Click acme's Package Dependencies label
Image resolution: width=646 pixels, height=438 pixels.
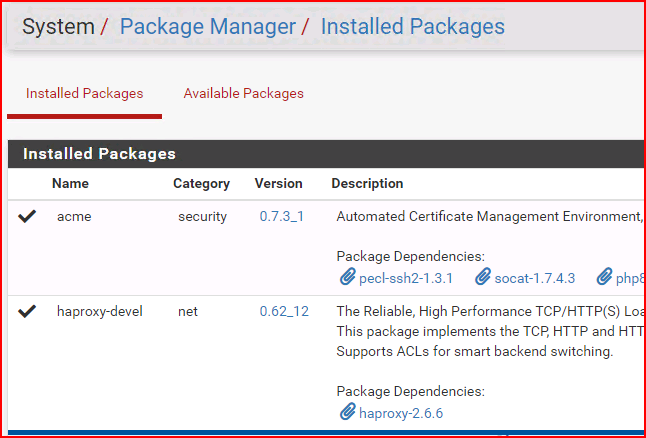(411, 257)
